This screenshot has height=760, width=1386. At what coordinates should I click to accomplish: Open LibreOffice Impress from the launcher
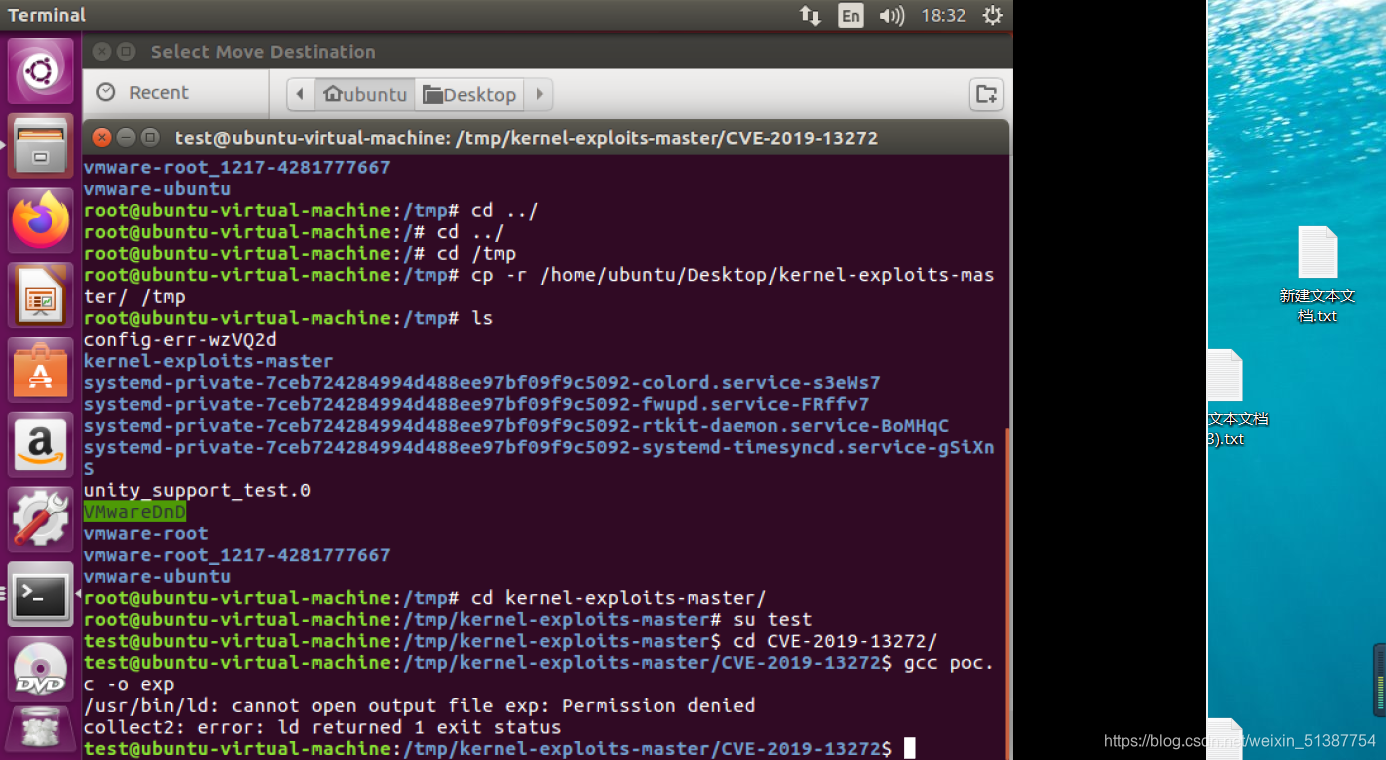click(41, 295)
